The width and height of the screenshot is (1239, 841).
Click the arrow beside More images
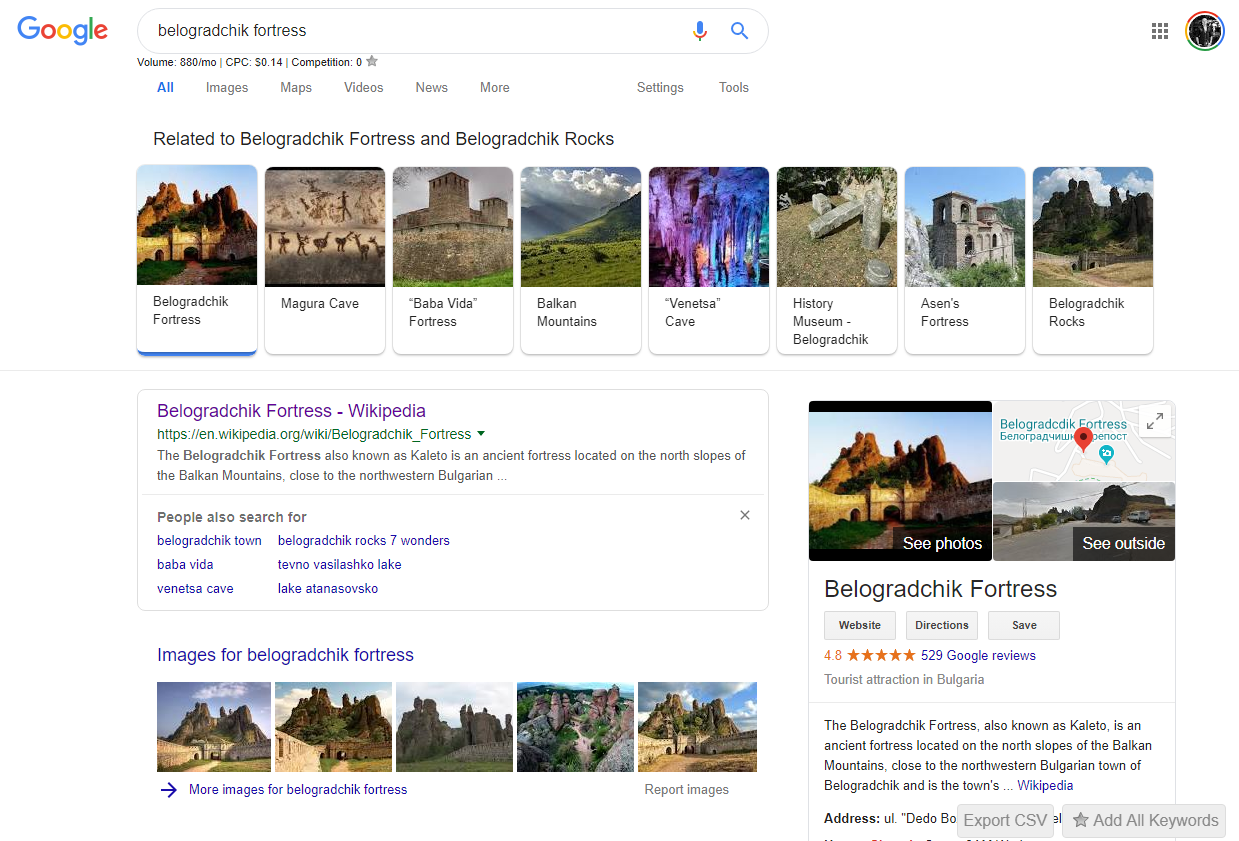[169, 790]
